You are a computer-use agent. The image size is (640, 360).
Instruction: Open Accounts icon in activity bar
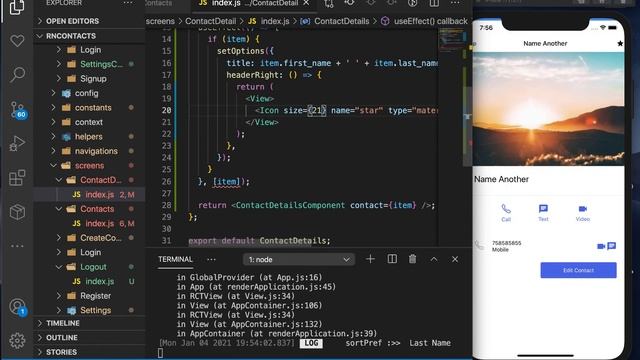tap(17, 307)
